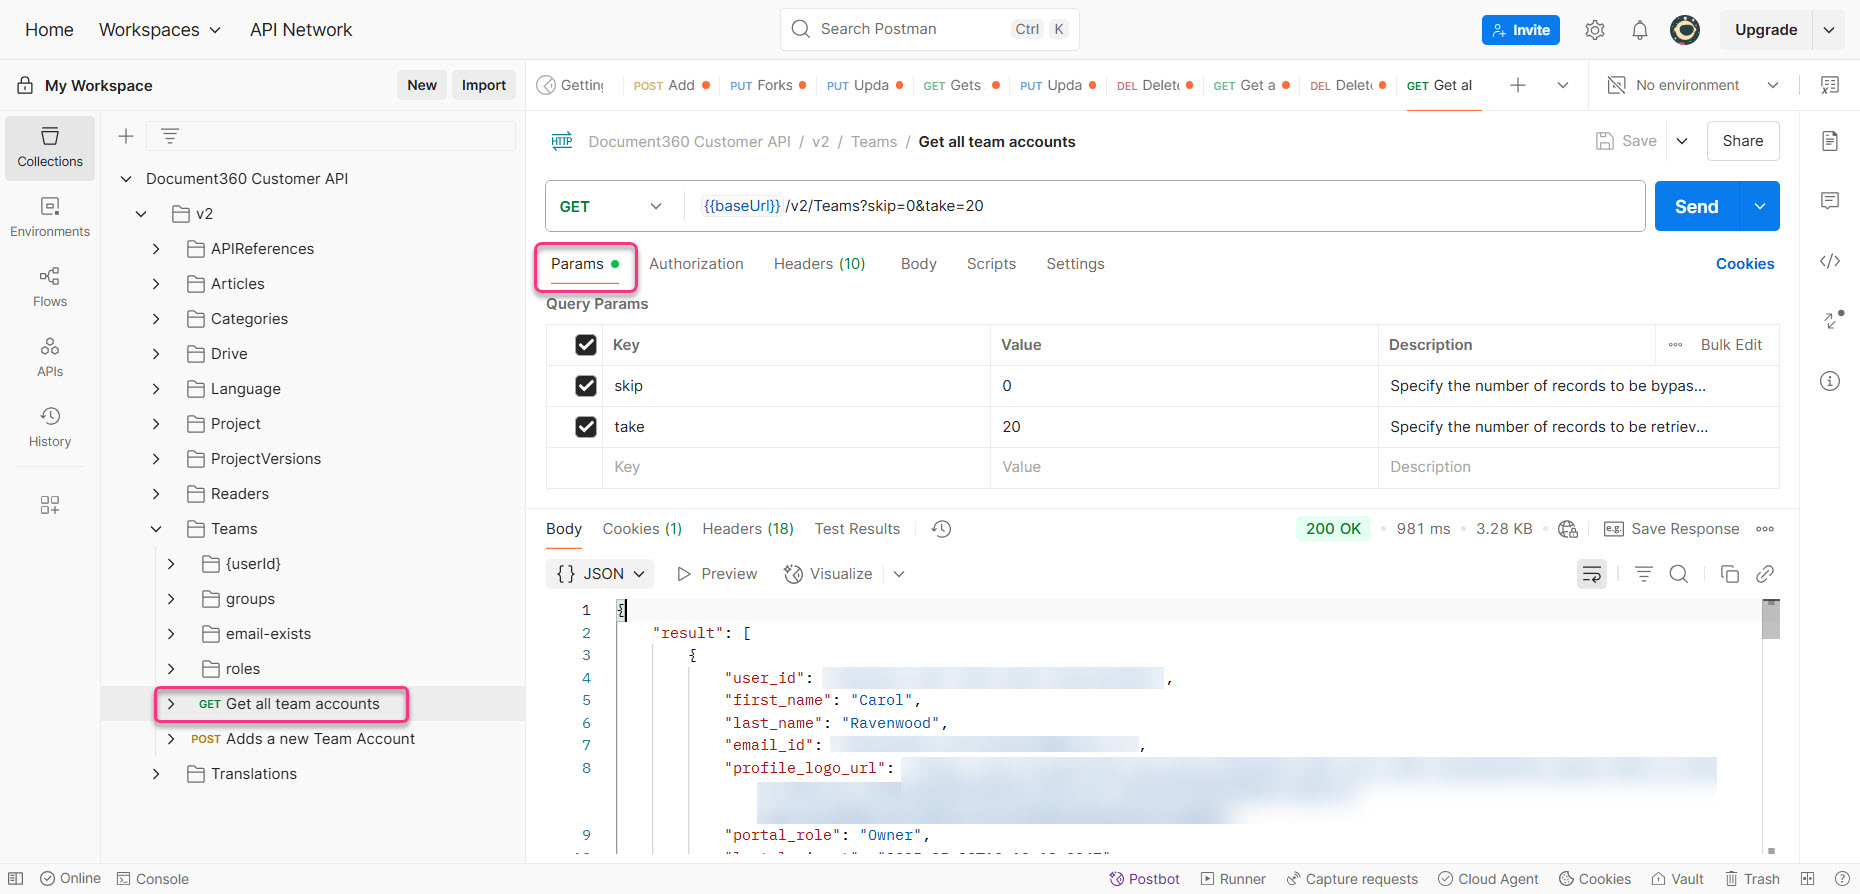Open the Save options dropdown arrow
This screenshot has width=1860, height=894.
click(1682, 141)
